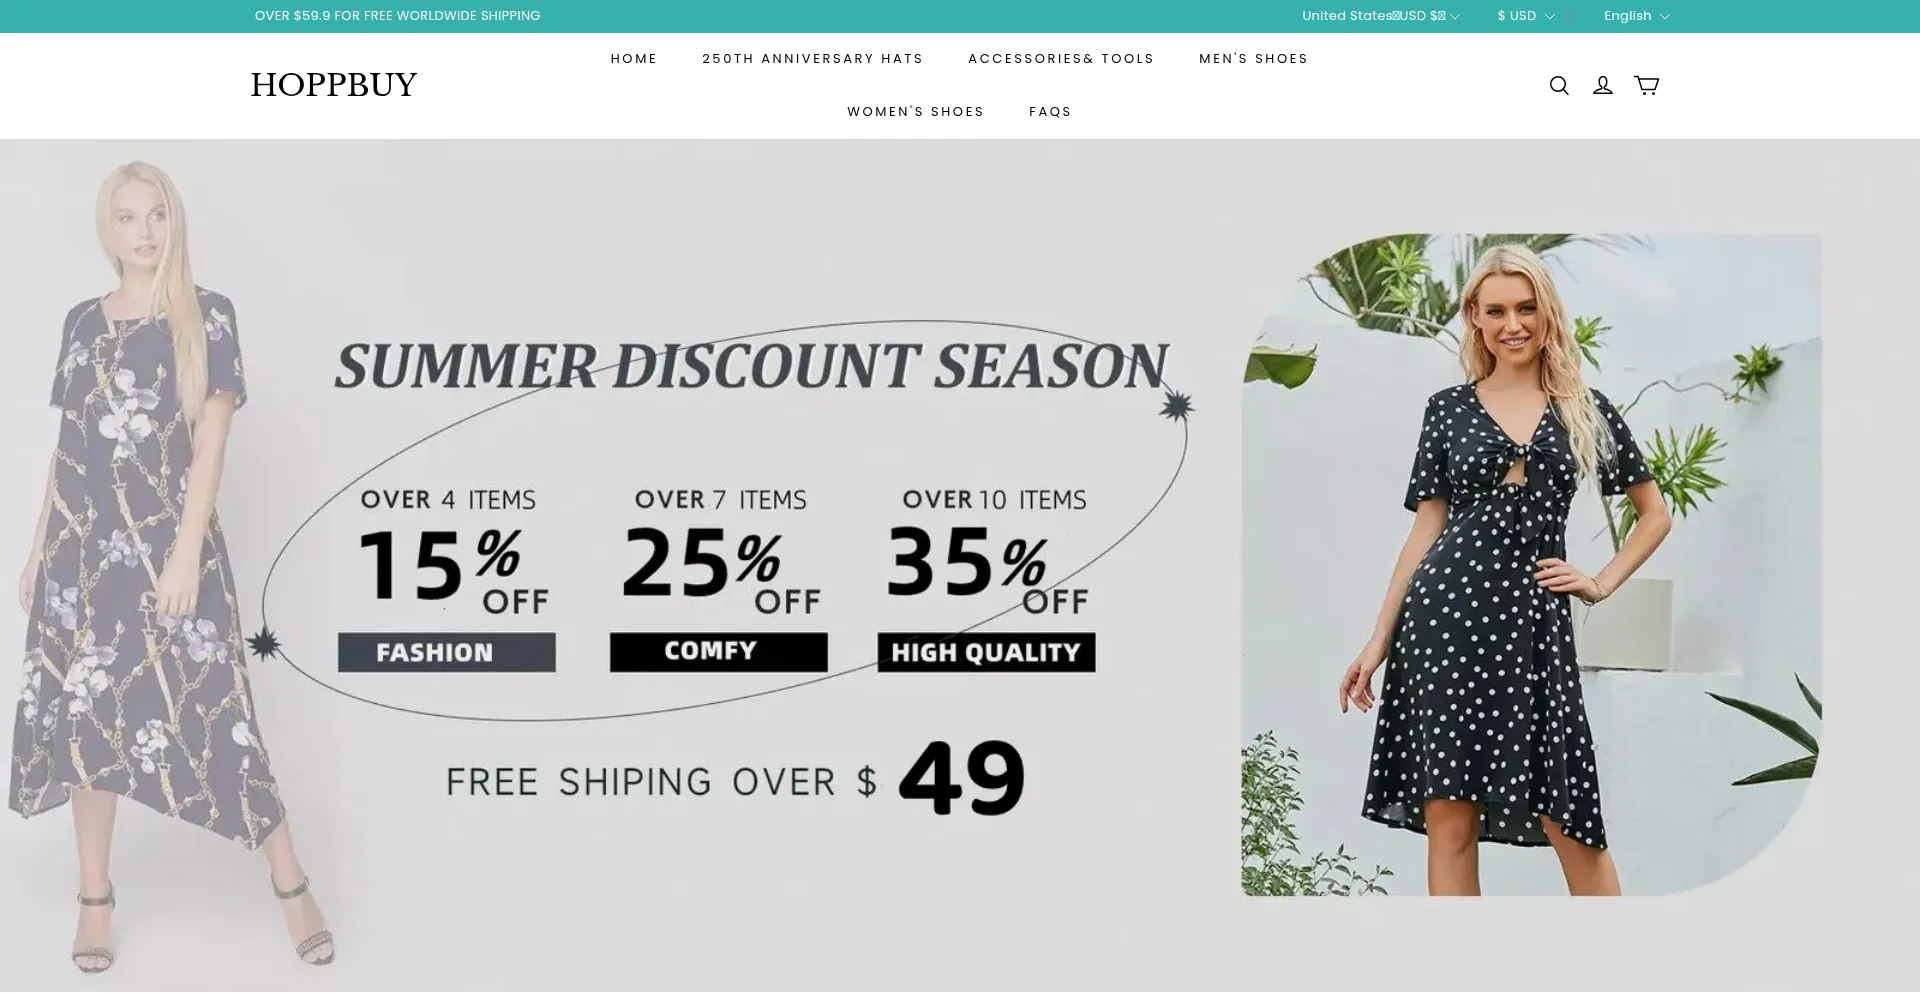Navigate to MEN'S SHOES

(1253, 59)
